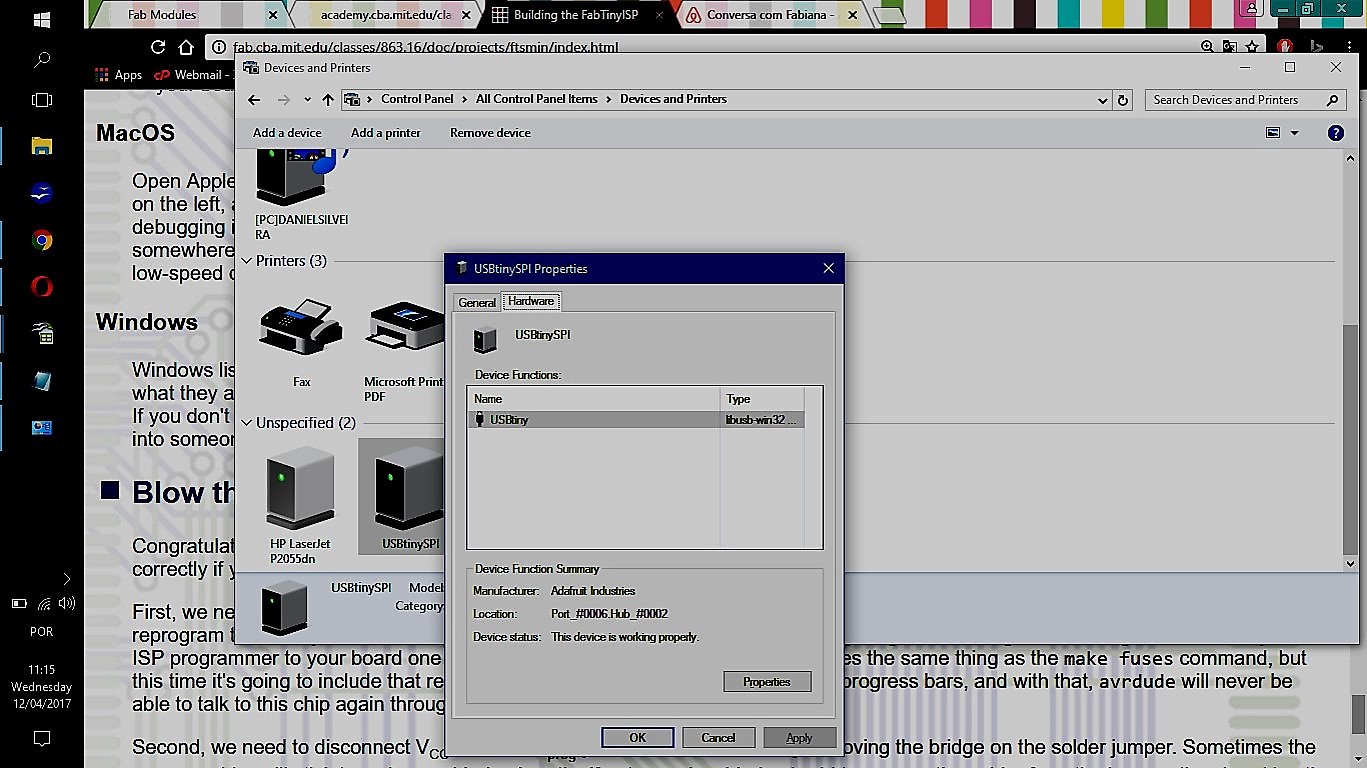
Task: Go to Chrome's home page
Action: click(x=186, y=47)
